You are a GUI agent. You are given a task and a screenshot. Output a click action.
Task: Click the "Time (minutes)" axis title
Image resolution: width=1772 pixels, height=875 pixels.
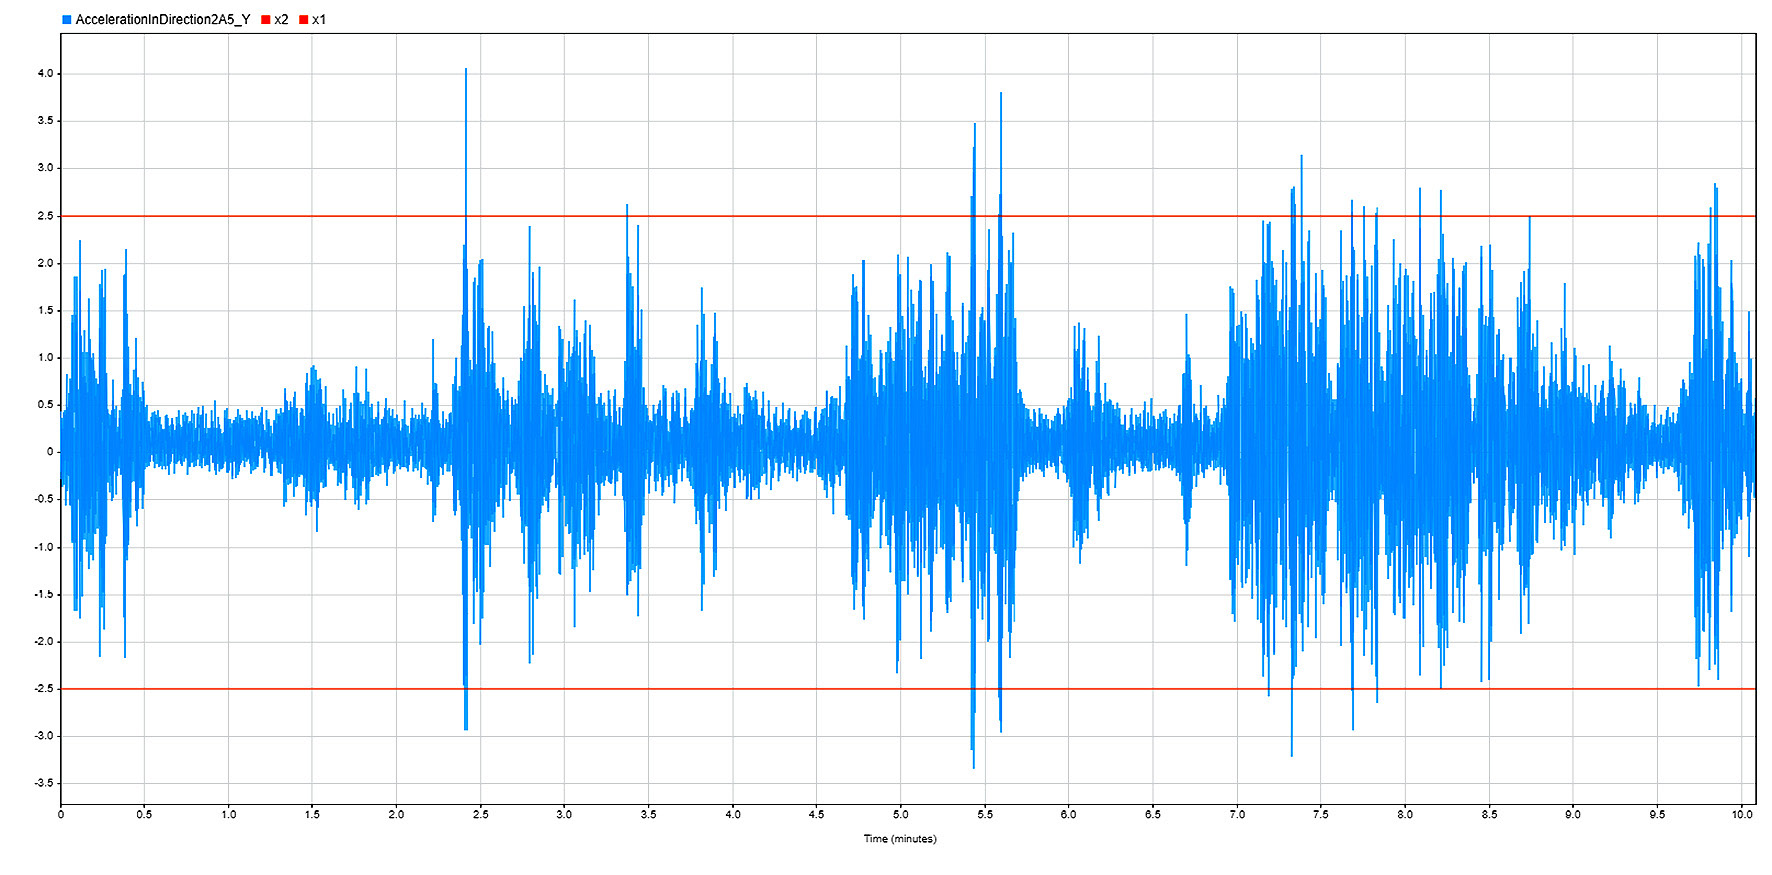[900, 839]
